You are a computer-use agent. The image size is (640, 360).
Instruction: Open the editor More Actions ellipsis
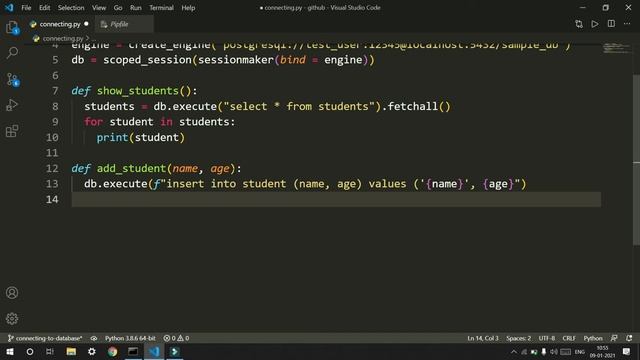pos(627,24)
